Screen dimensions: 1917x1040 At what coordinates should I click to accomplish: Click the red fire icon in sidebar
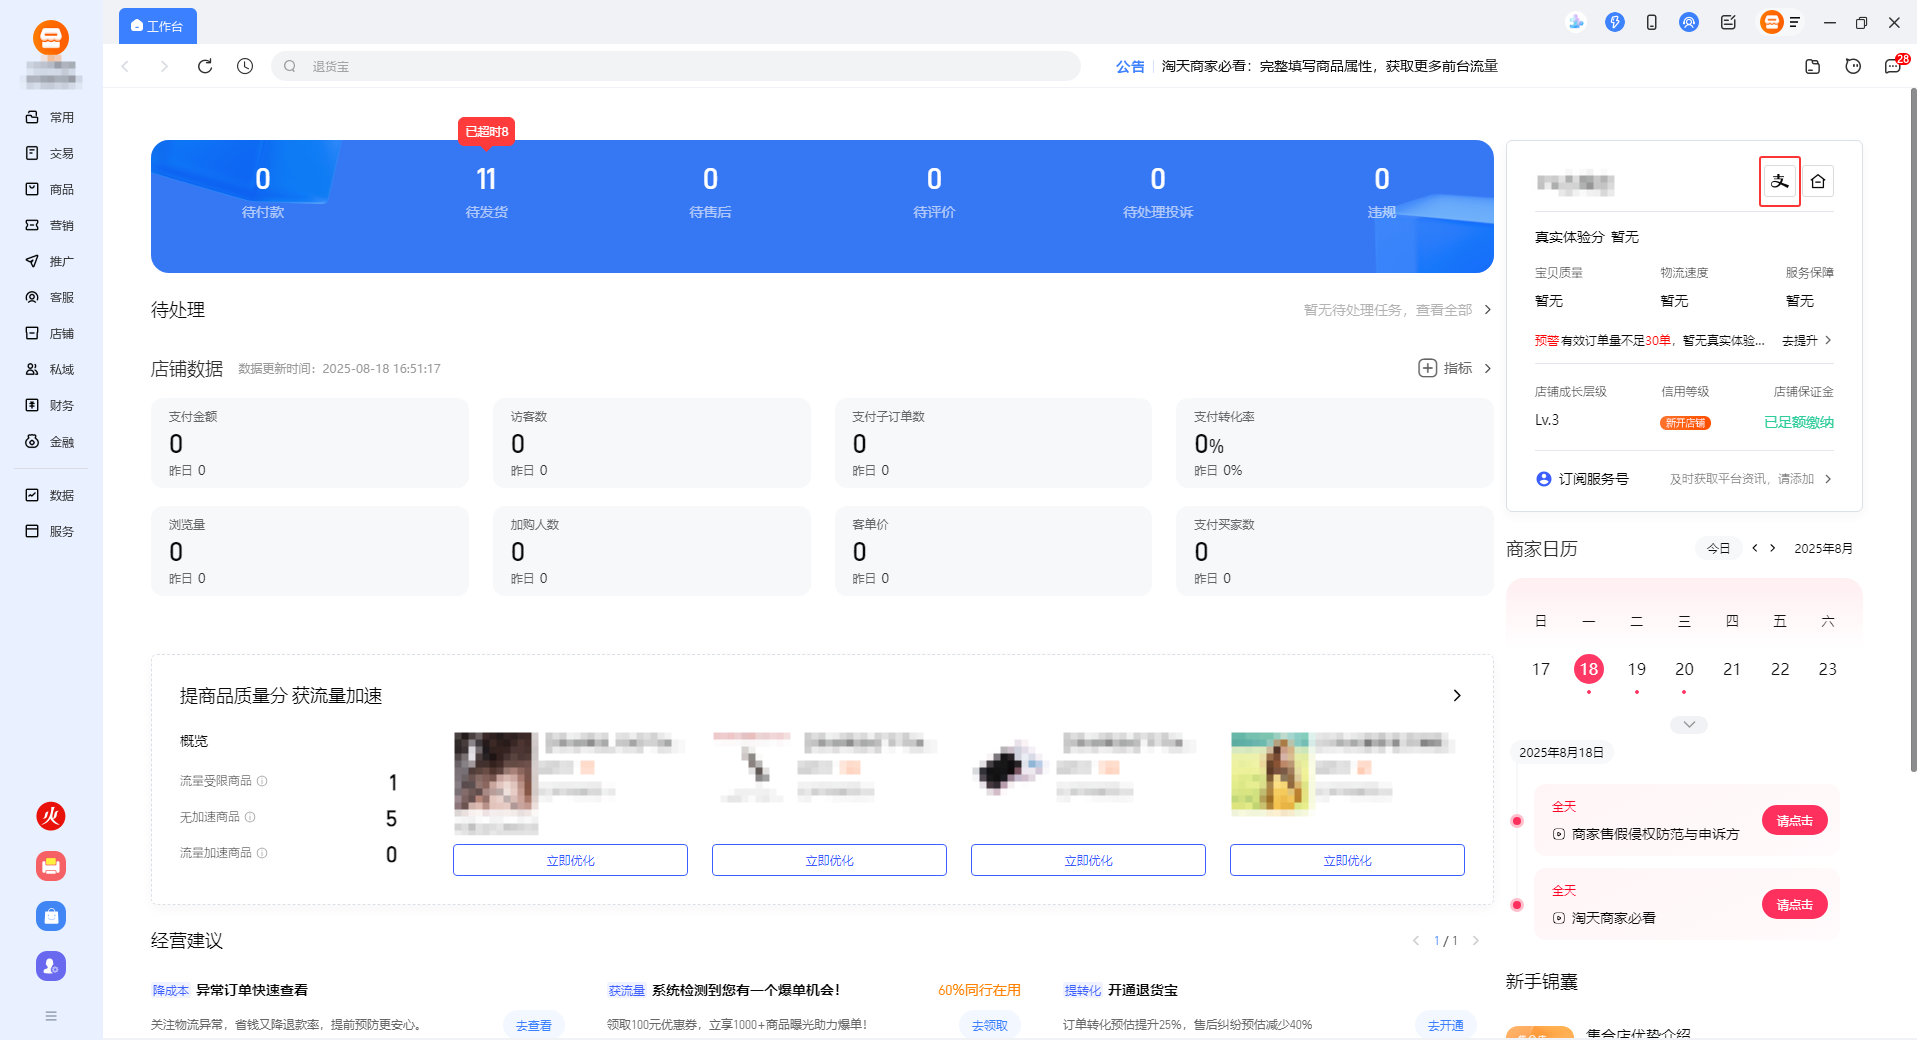pos(51,816)
